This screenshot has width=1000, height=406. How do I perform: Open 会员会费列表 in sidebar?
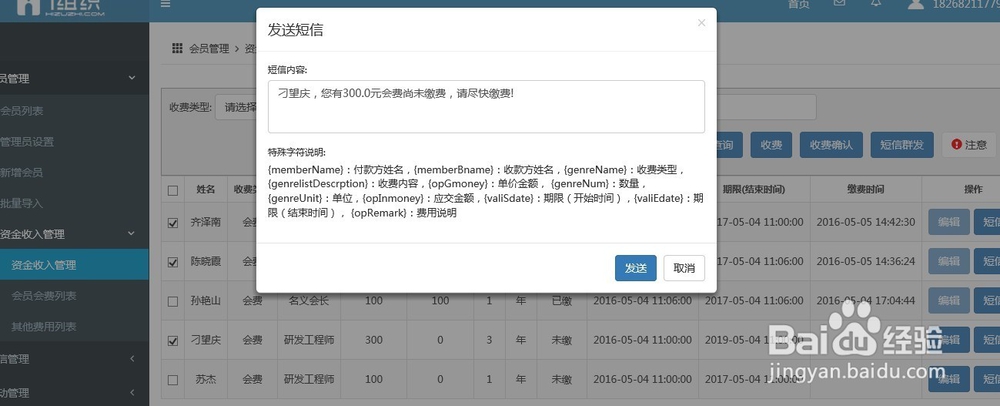44,296
